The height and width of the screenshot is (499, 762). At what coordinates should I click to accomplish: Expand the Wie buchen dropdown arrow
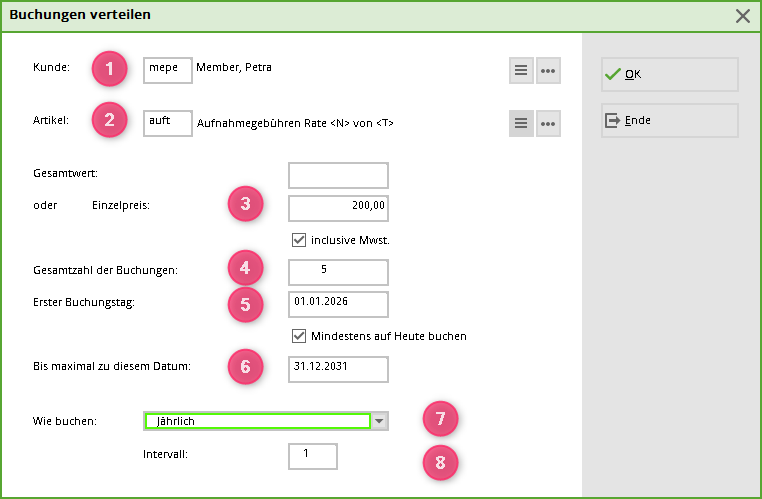pos(379,422)
